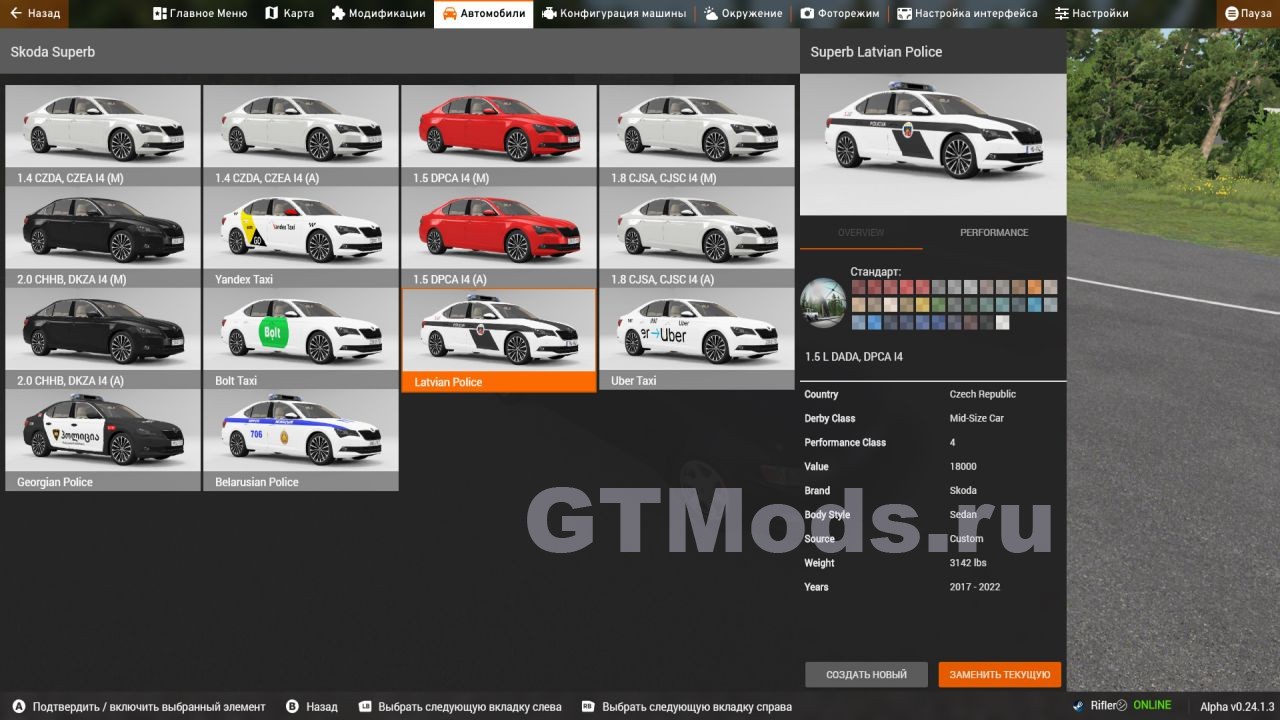
Task: Click the Skoda Superb header title
Action: [53, 51]
